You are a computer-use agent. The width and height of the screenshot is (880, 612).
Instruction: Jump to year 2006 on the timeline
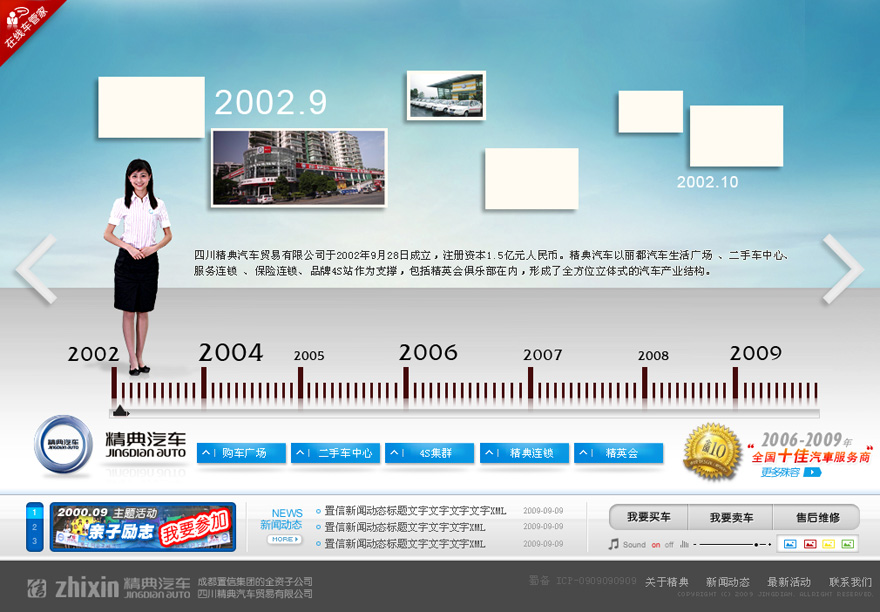(428, 353)
